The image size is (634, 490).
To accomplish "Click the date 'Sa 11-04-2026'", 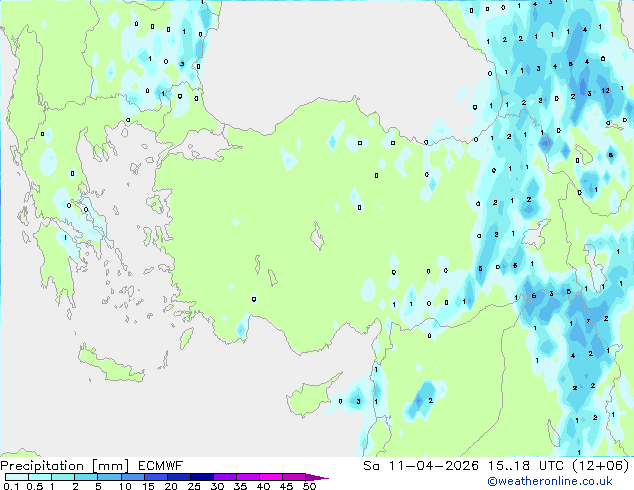I will tap(421, 466).
